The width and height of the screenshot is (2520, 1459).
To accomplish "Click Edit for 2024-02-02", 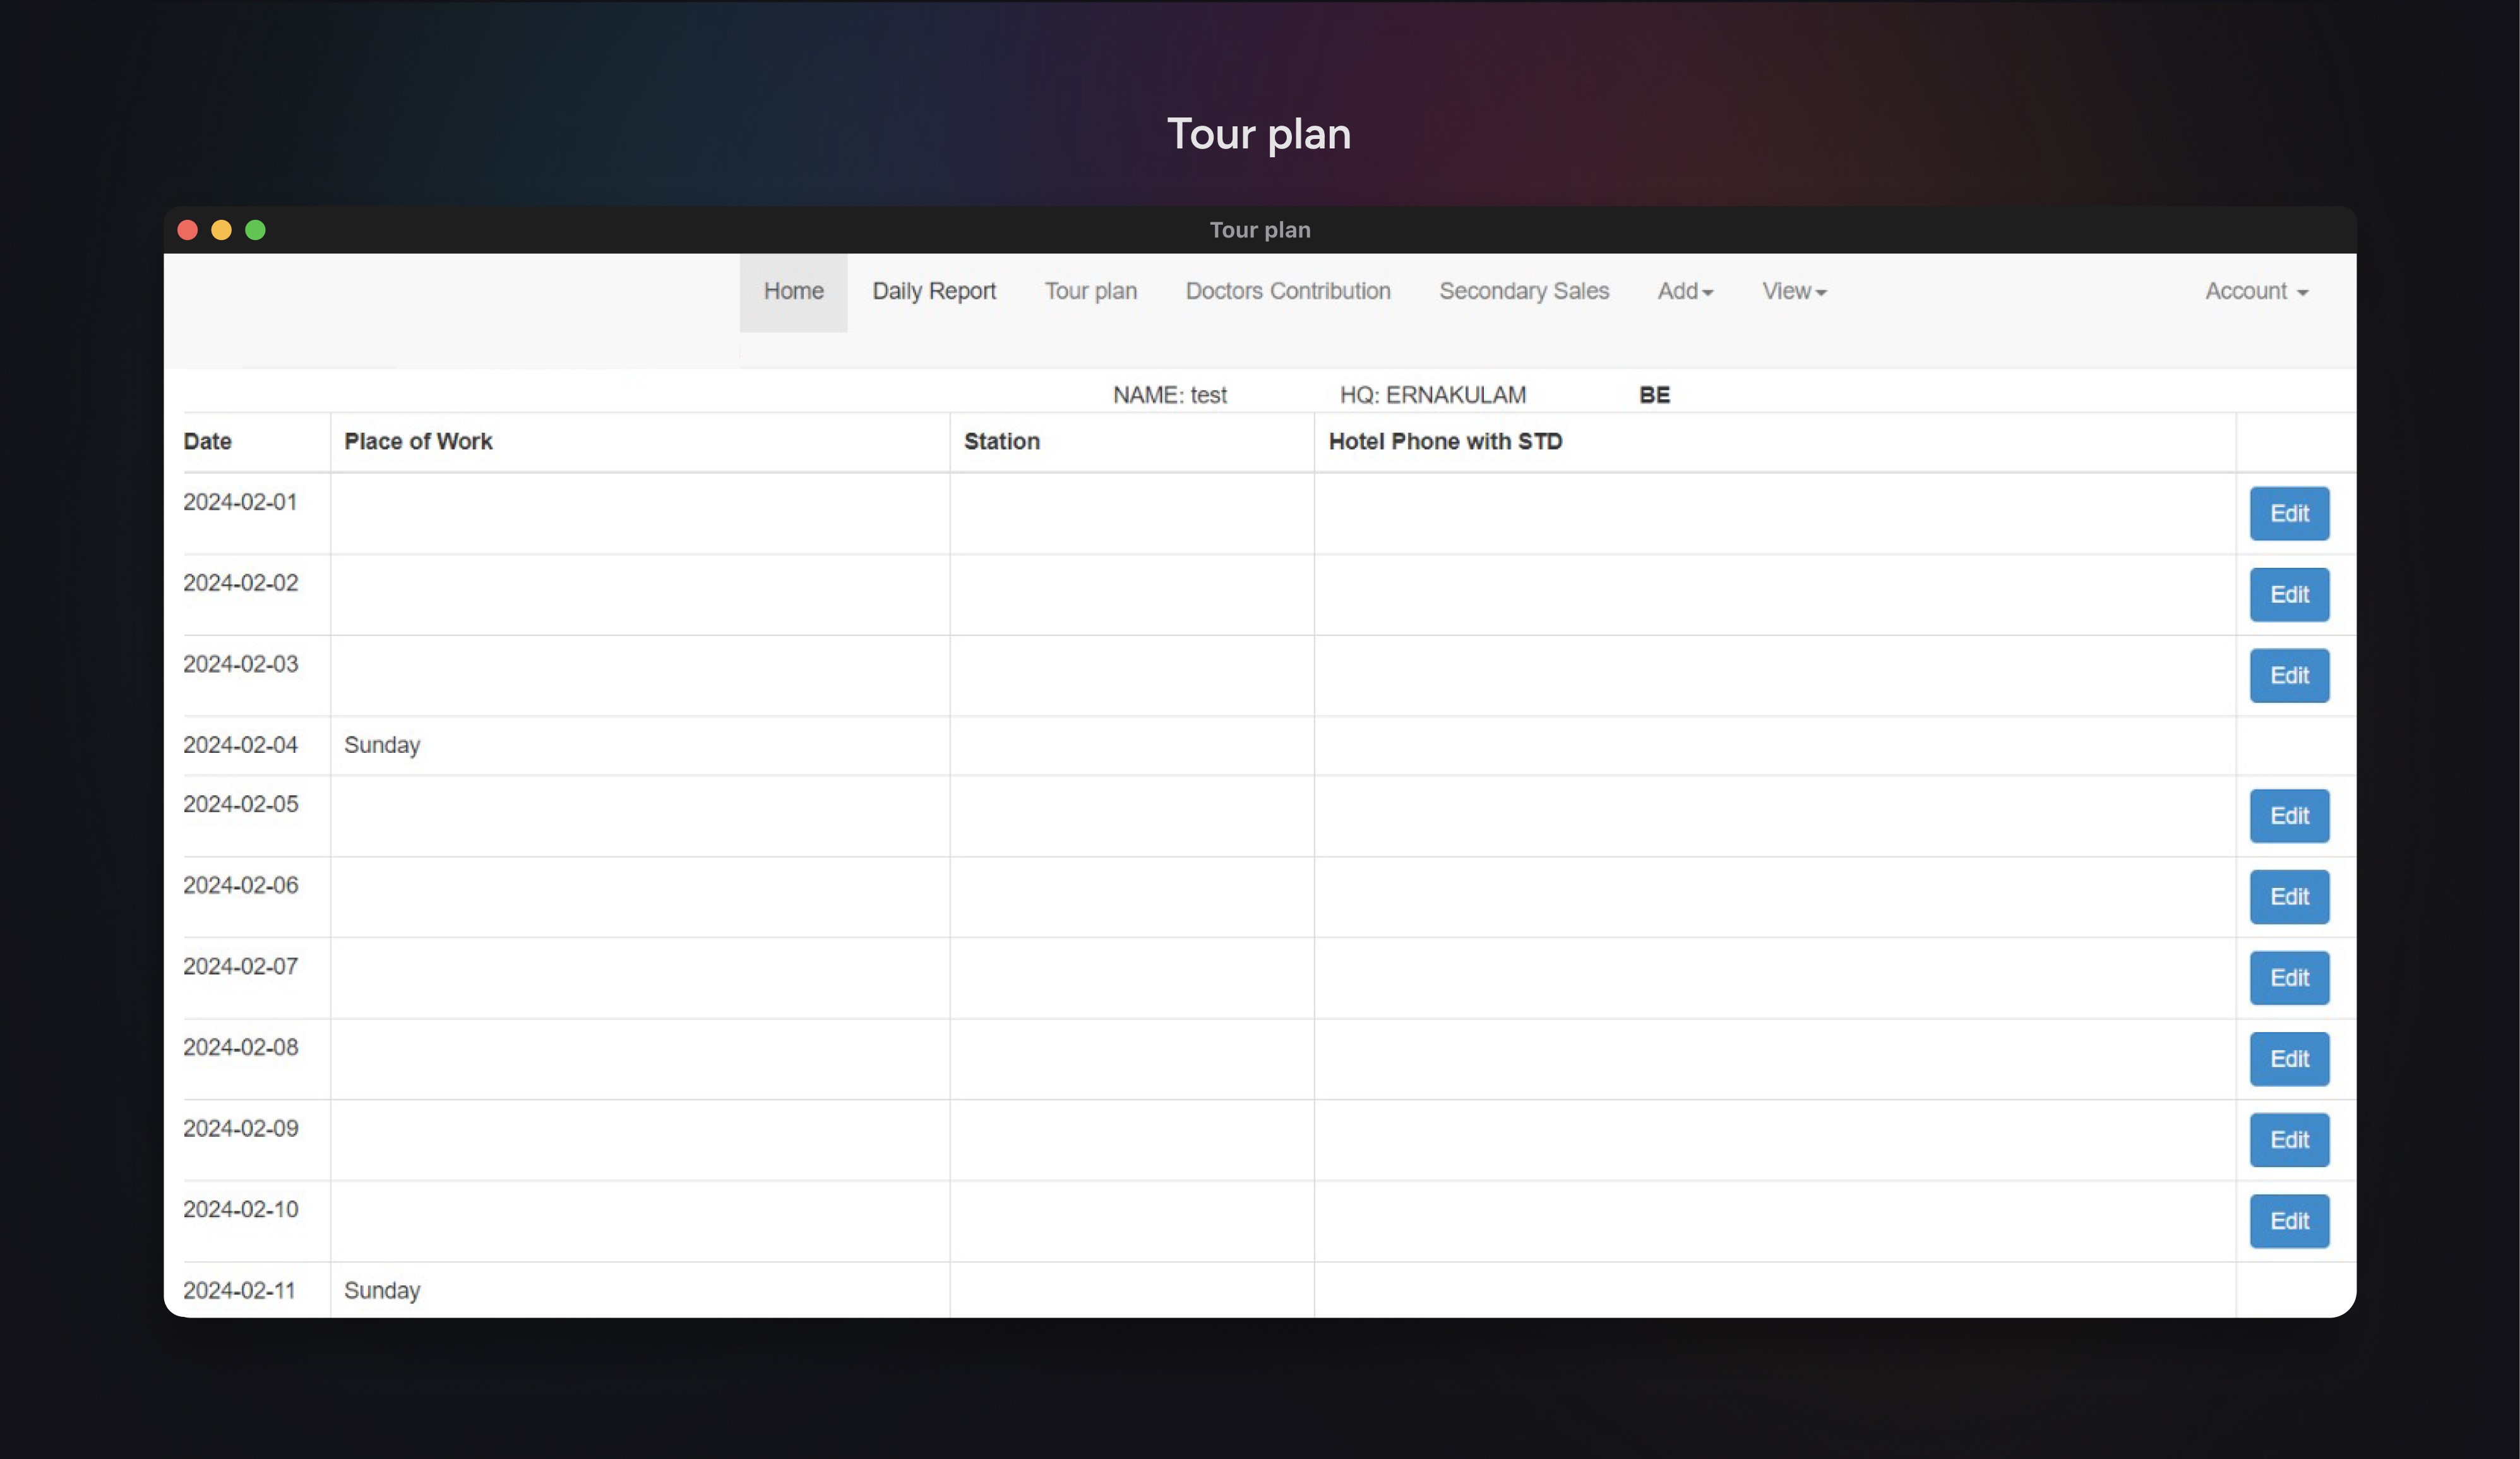I will pos(2288,595).
